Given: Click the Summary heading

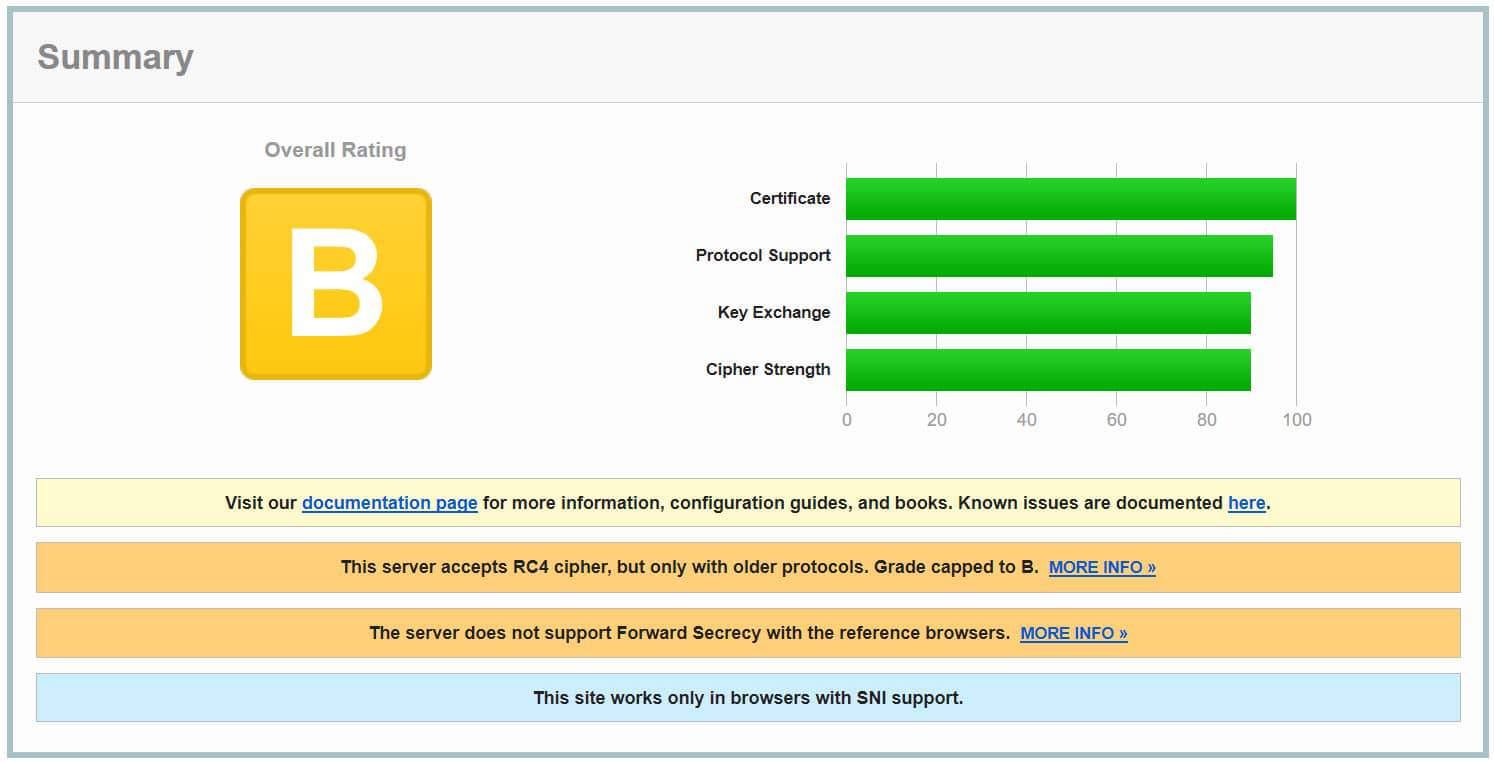Looking at the screenshot, I should pos(115,57).
